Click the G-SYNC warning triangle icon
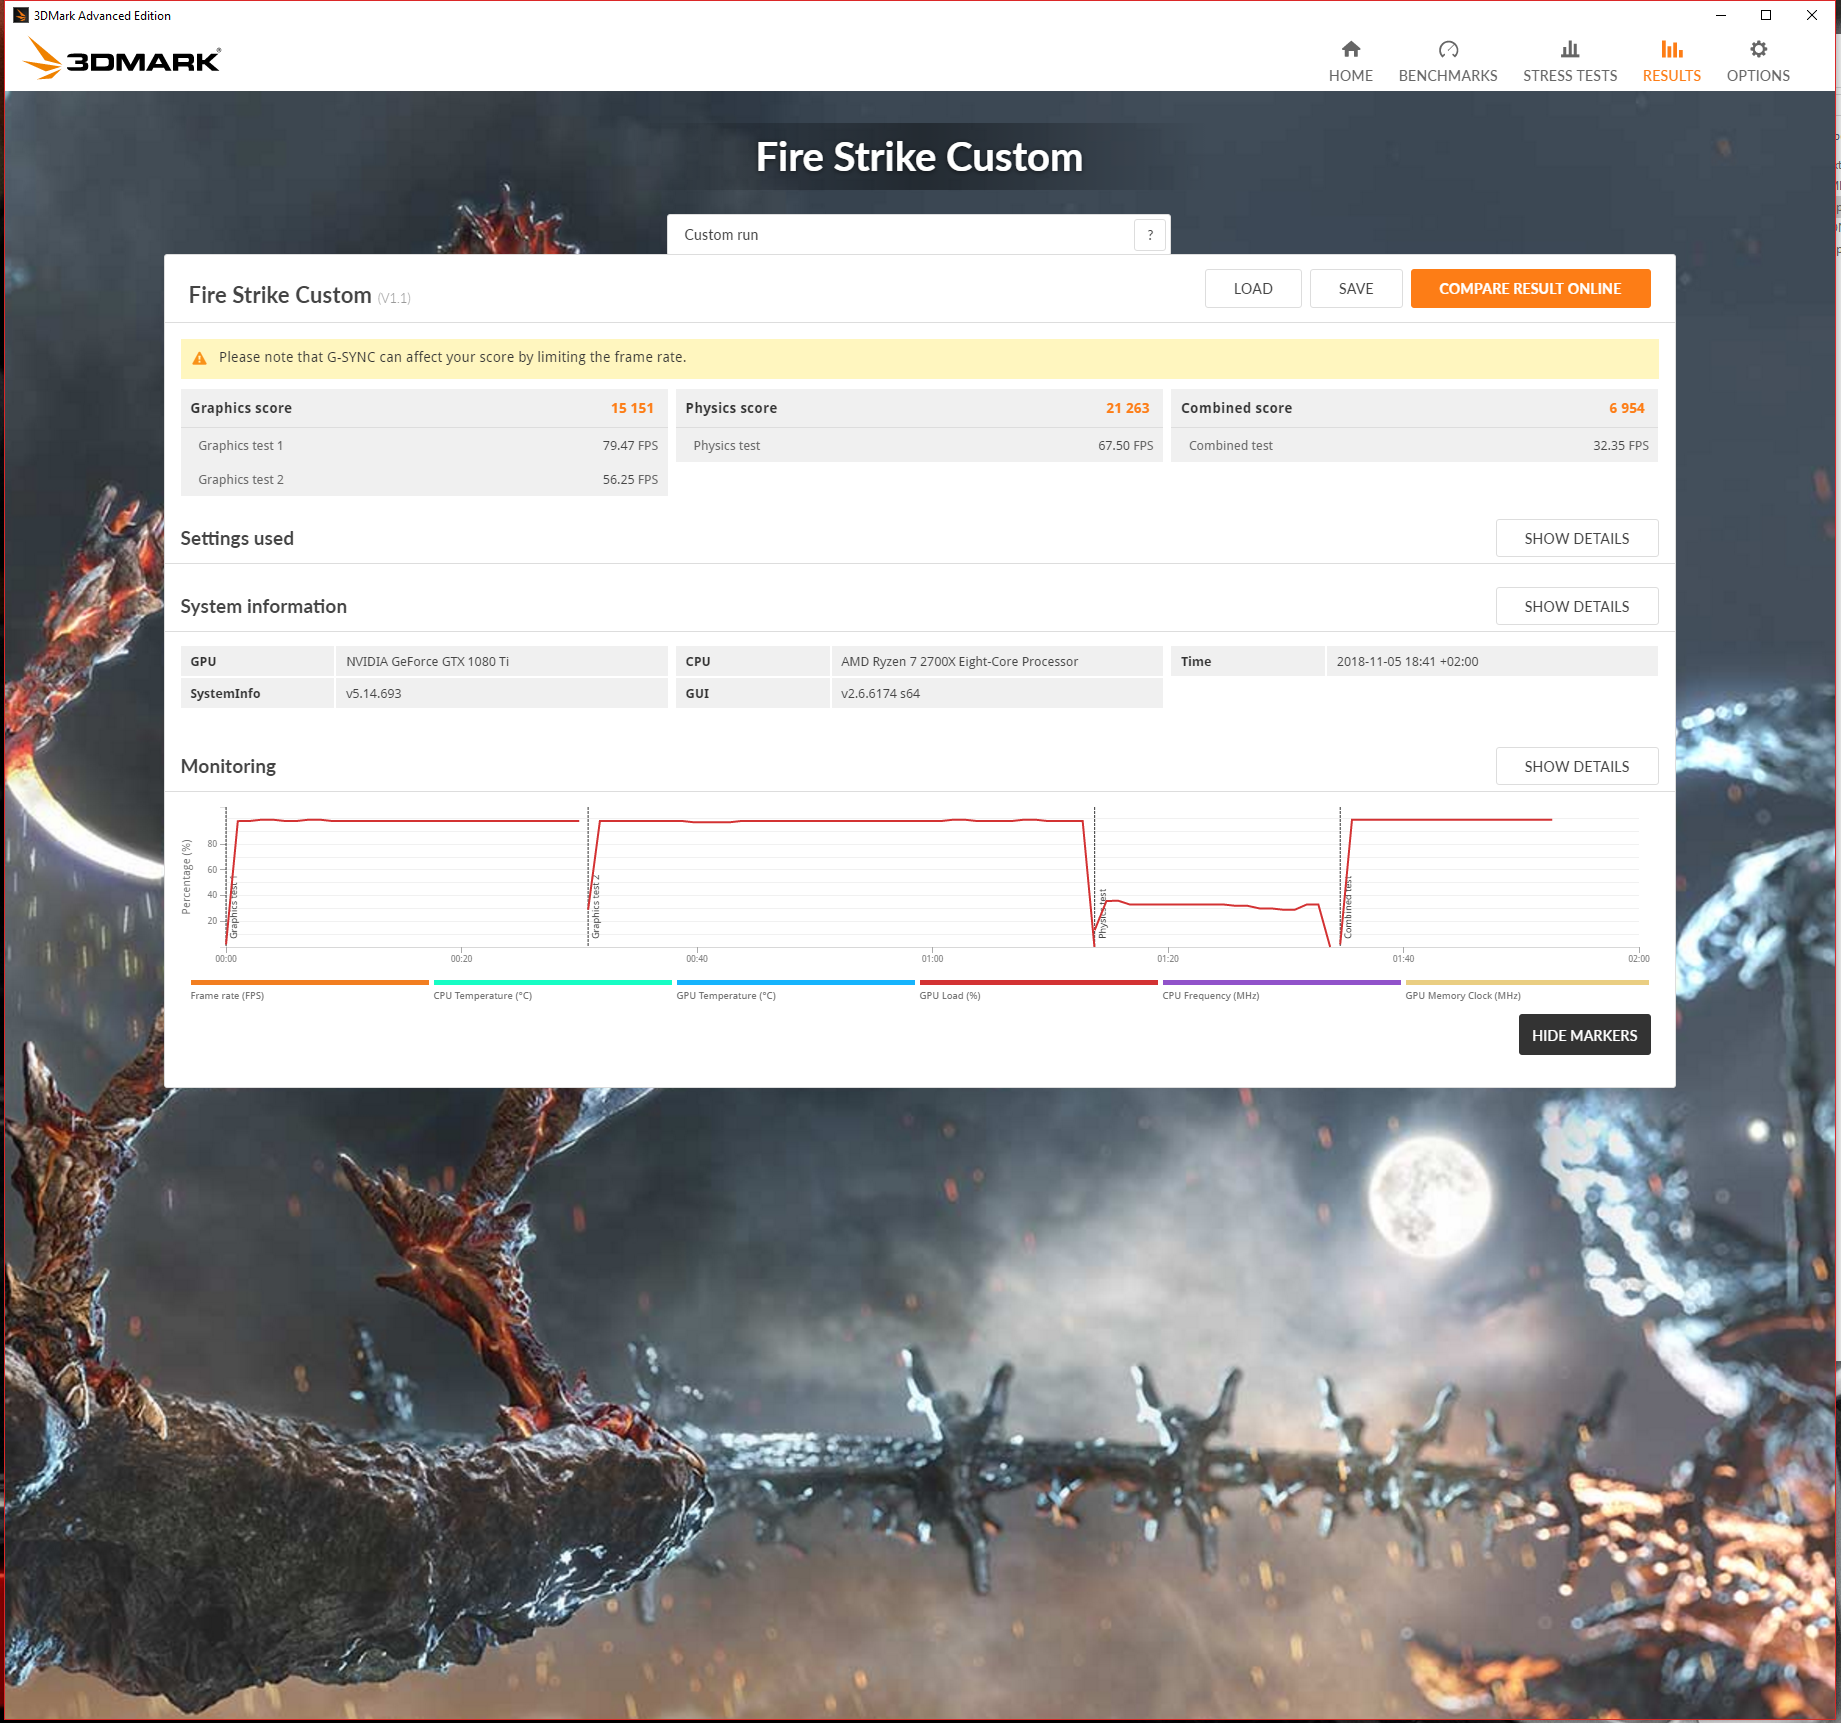The height and width of the screenshot is (1723, 1841). pos(199,358)
